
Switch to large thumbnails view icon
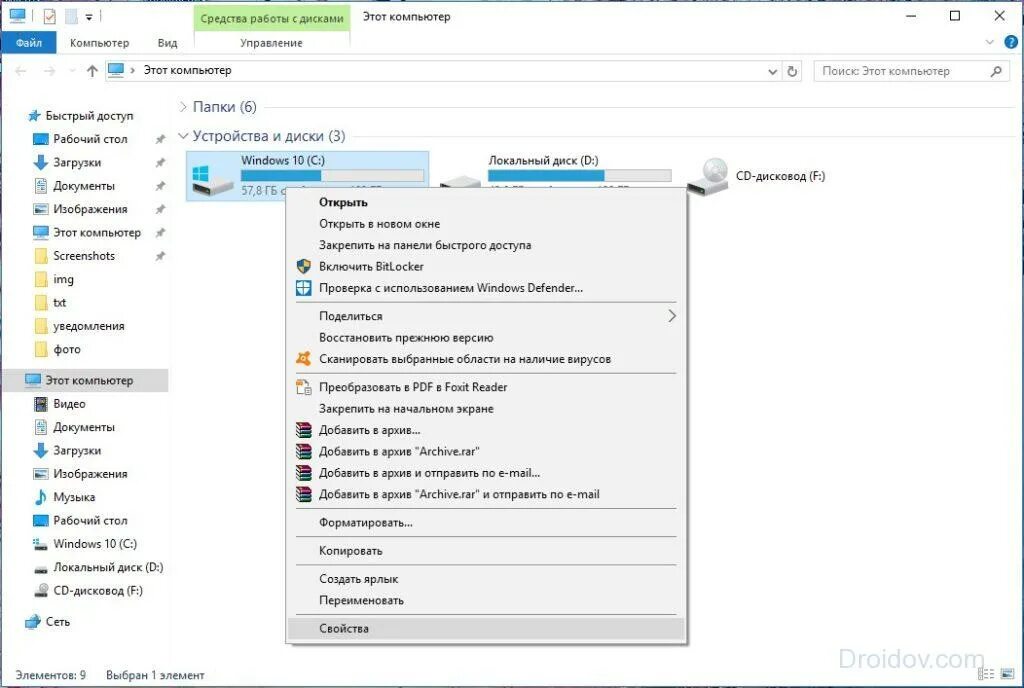coord(1007,674)
